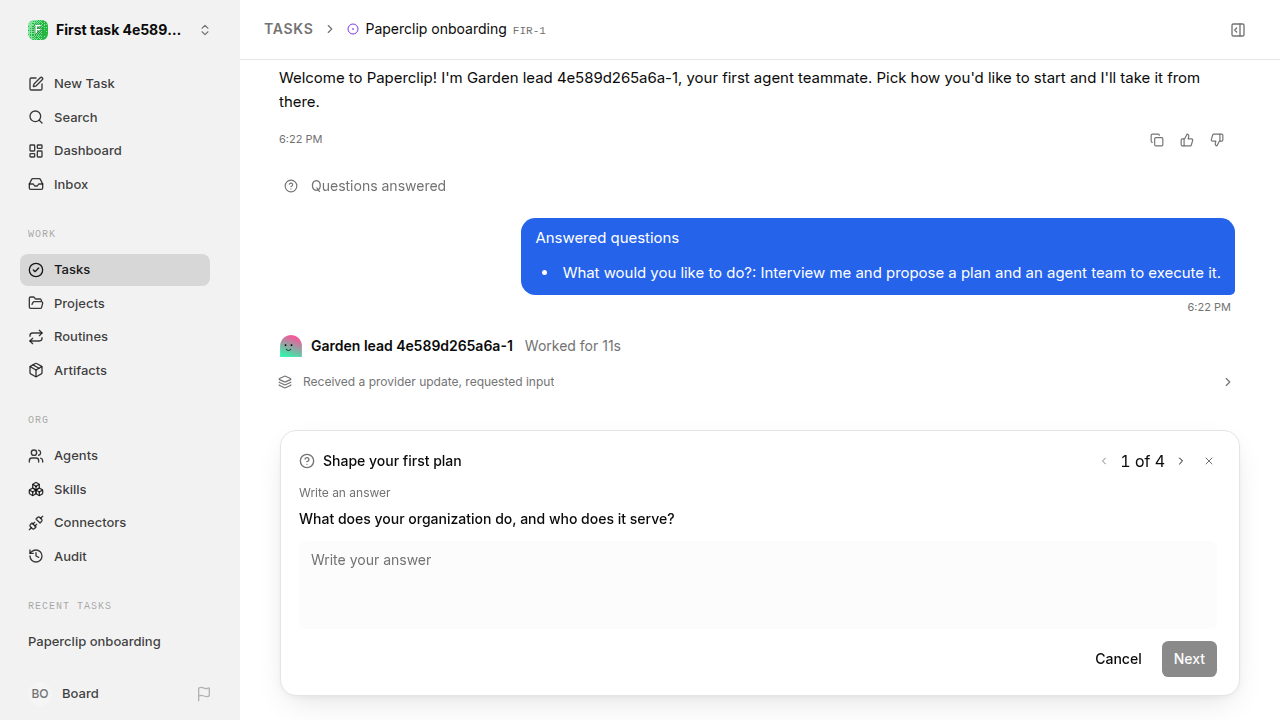1280x720 pixels.
Task: Toggle the side panel icon at top right
Action: 1238,30
